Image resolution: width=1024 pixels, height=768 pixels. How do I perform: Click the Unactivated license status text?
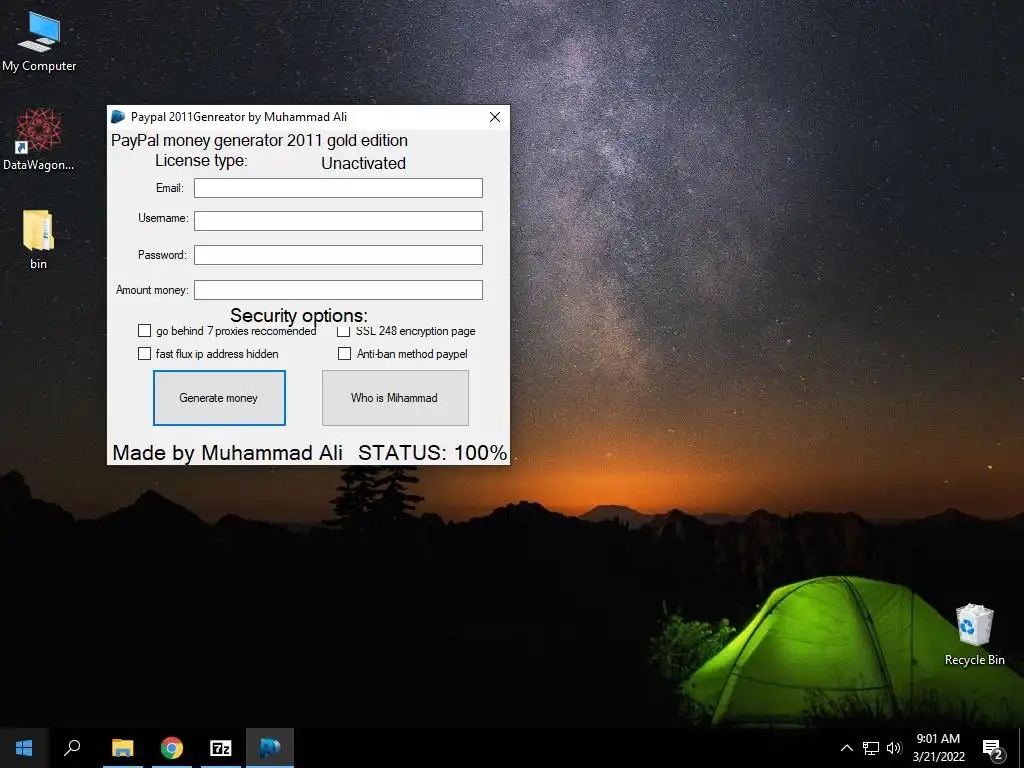point(363,163)
